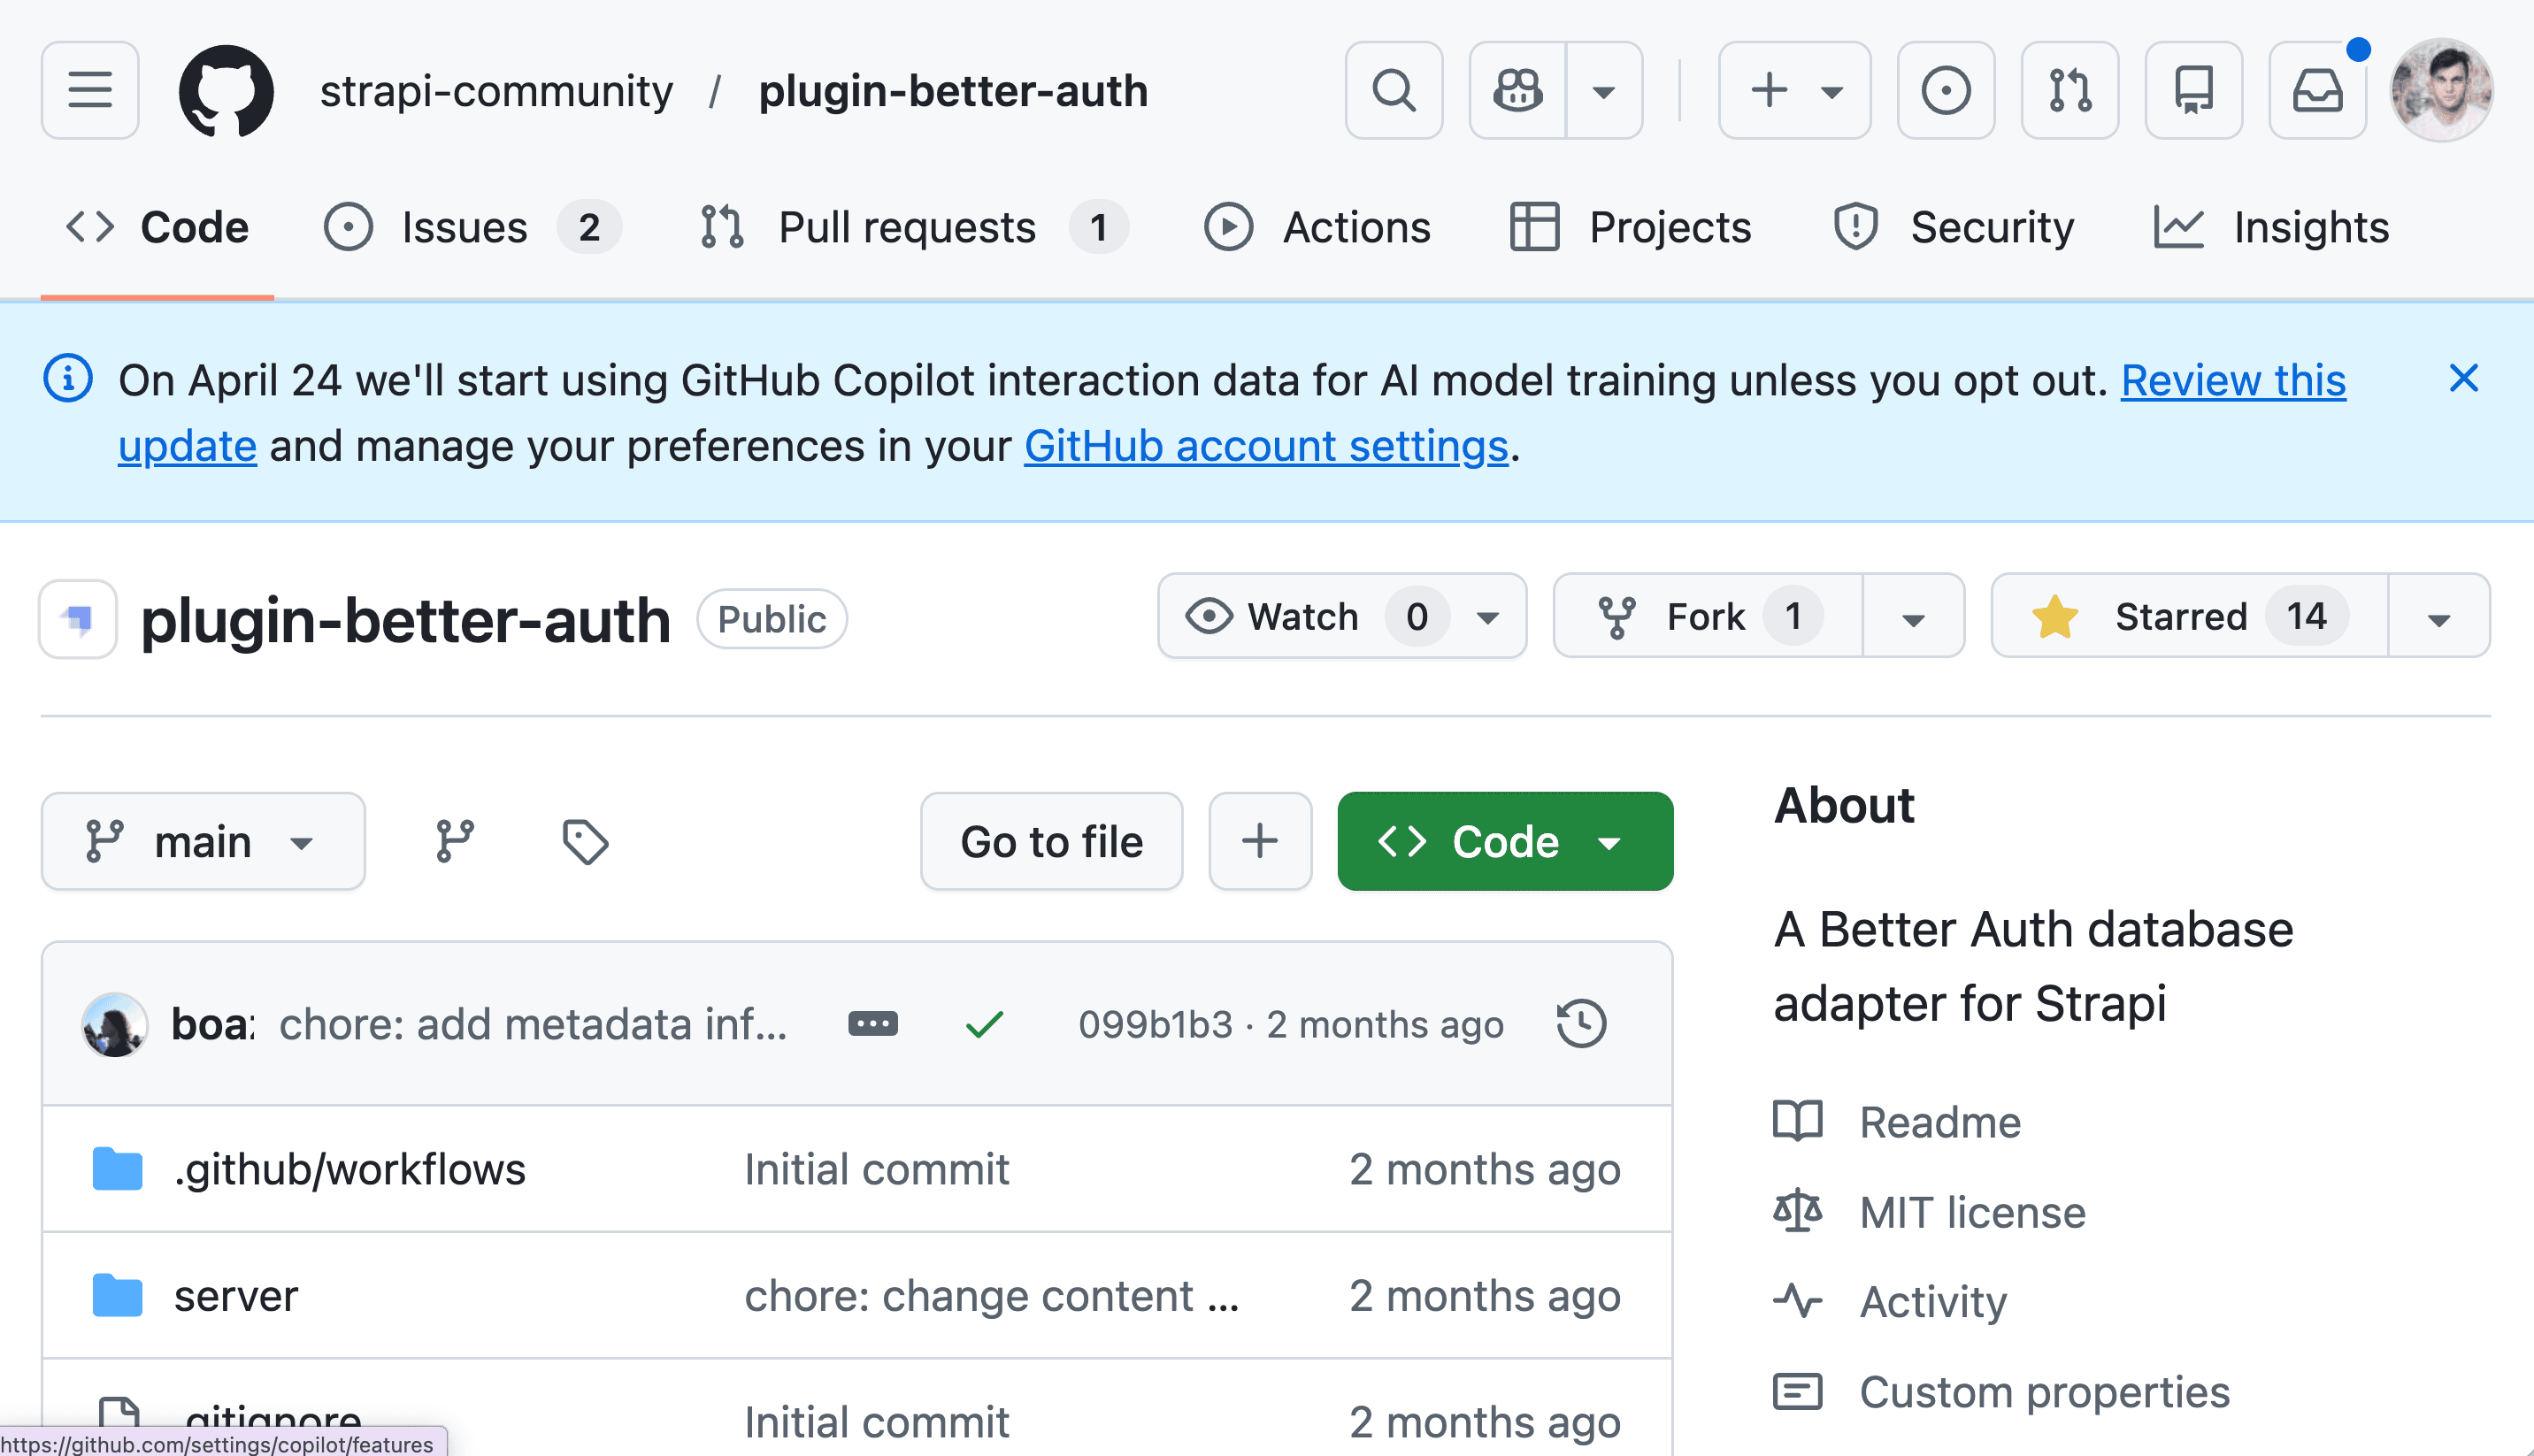Click the server folder icon
This screenshot has width=2534, height=1456.
117,1296
